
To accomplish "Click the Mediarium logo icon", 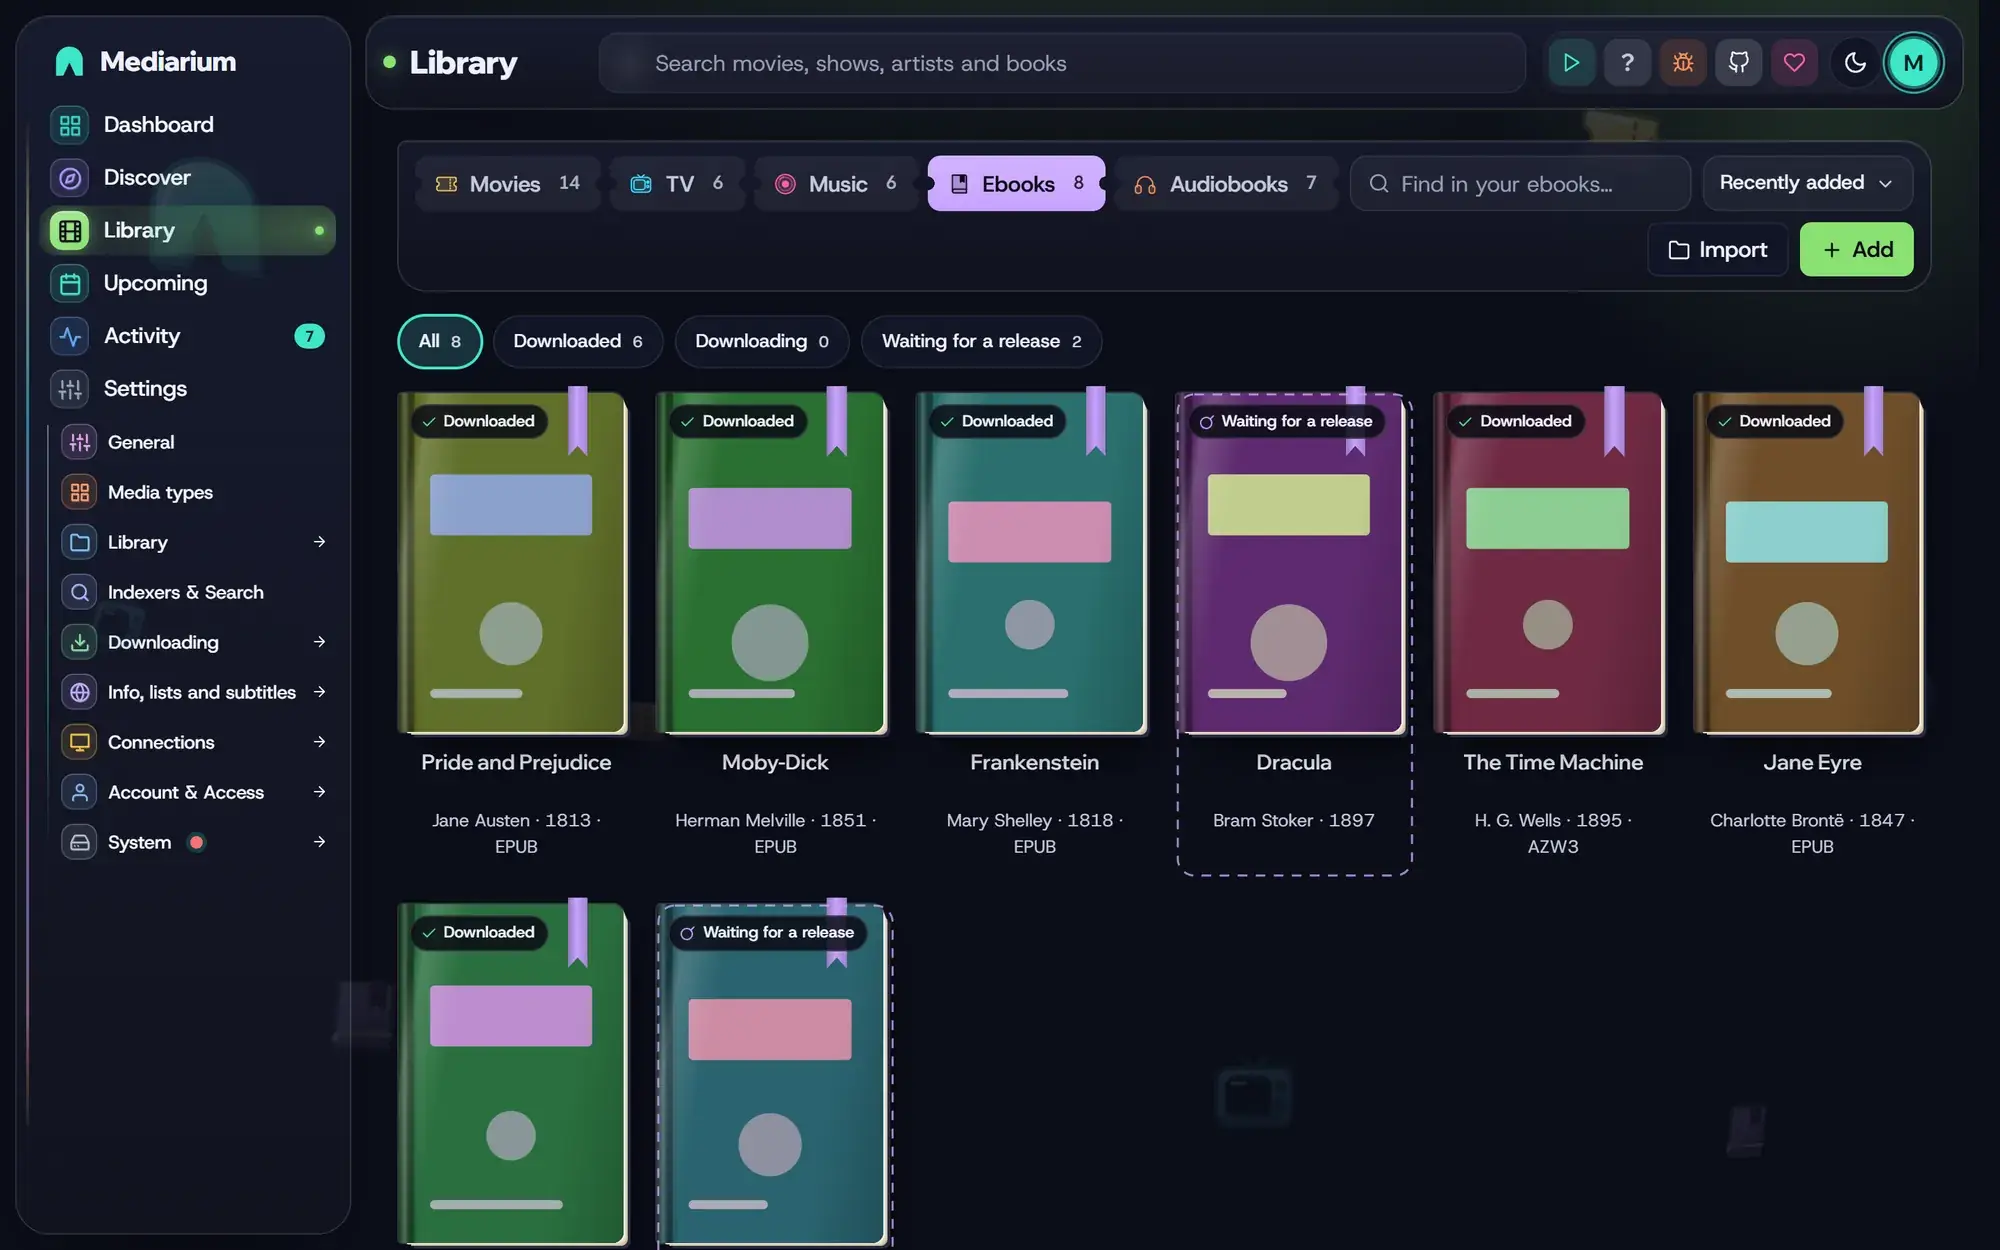I will pos(69,62).
